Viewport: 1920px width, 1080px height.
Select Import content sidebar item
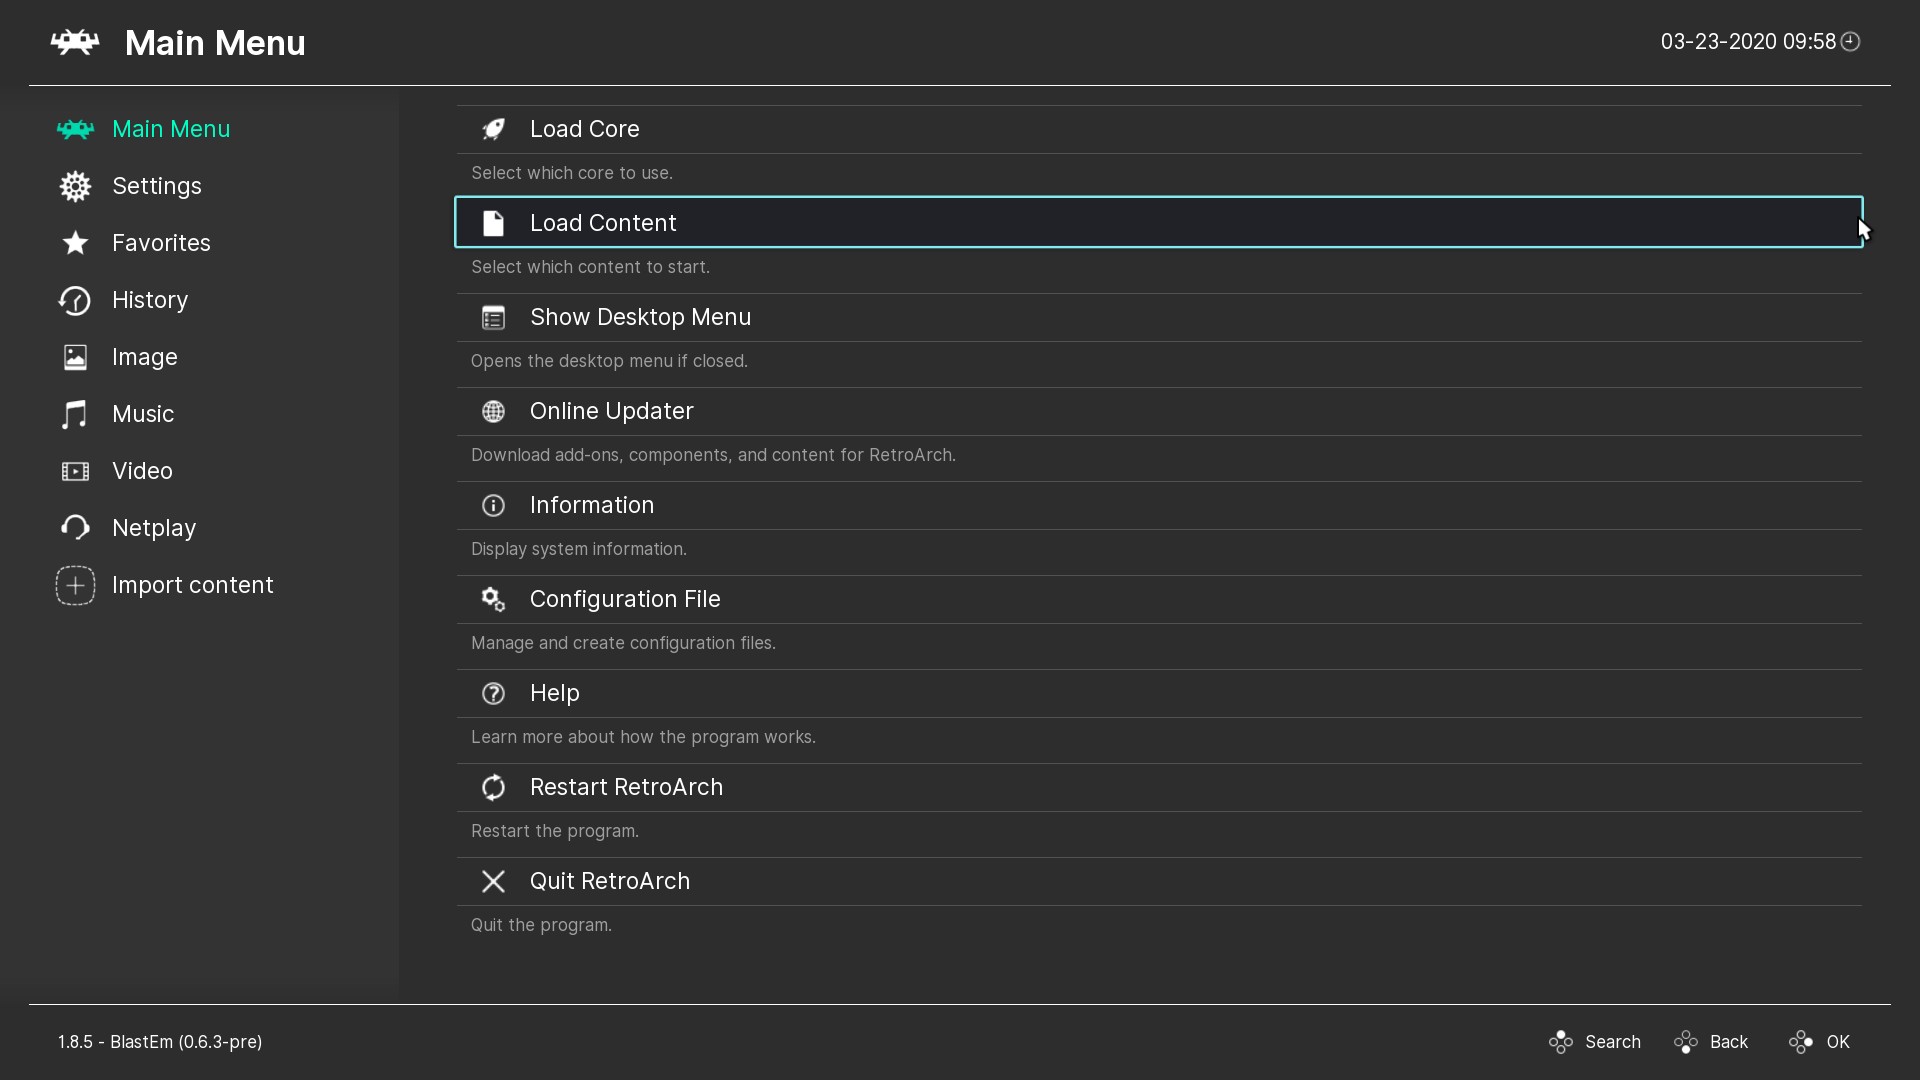193,584
